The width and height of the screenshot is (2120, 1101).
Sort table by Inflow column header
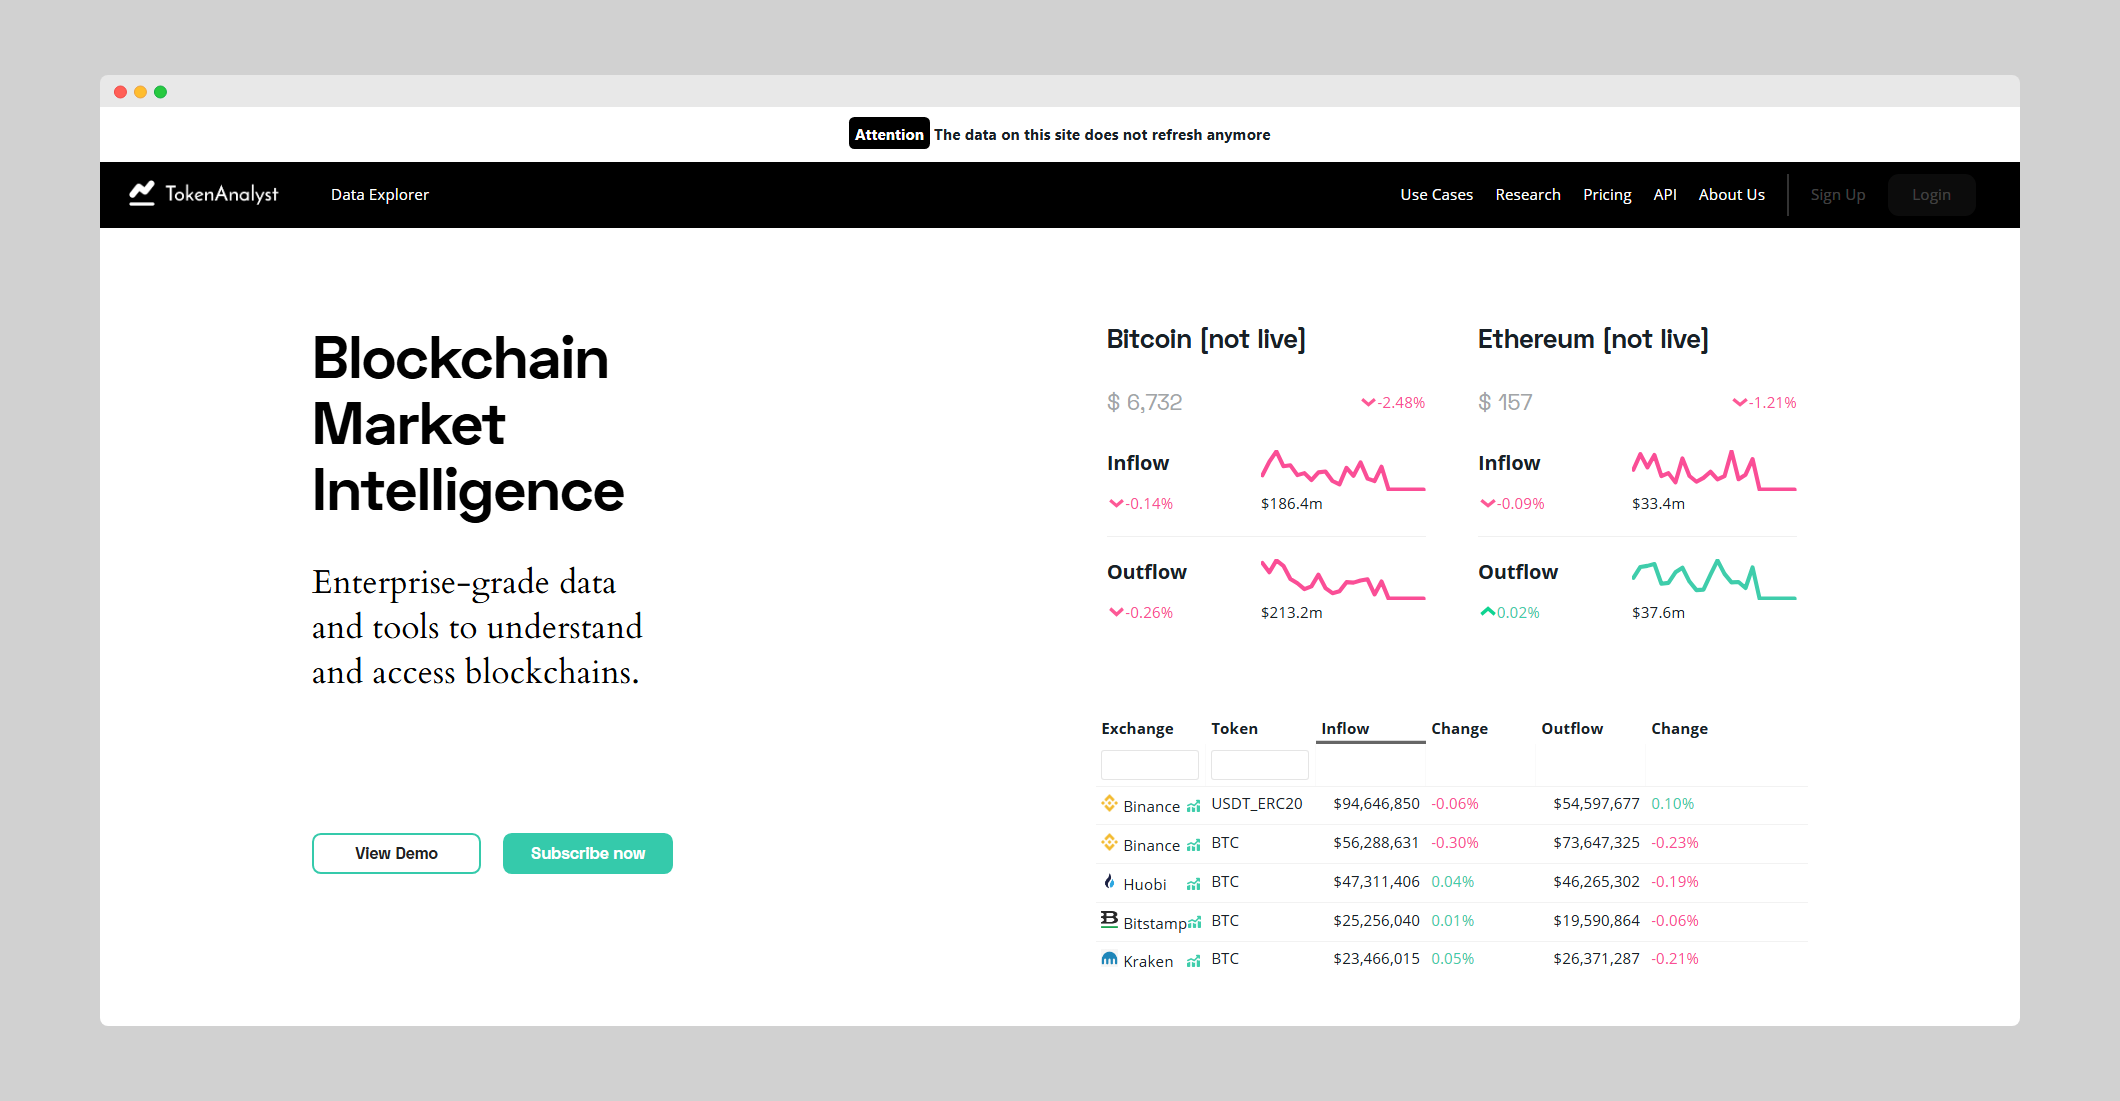coord(1345,728)
